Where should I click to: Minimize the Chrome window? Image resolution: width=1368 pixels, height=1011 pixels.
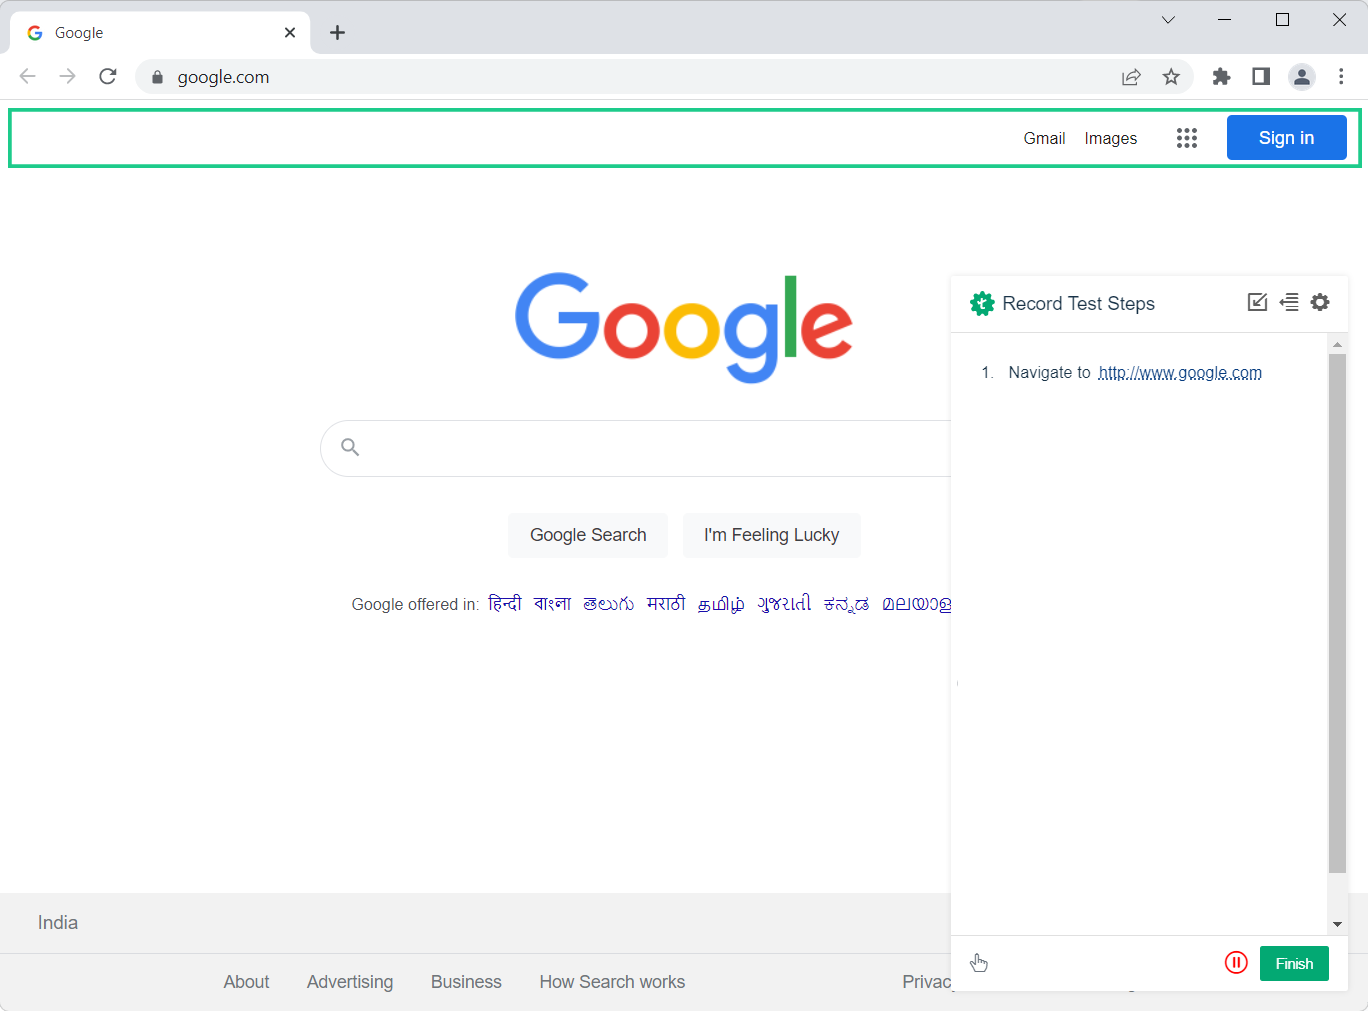click(1225, 20)
